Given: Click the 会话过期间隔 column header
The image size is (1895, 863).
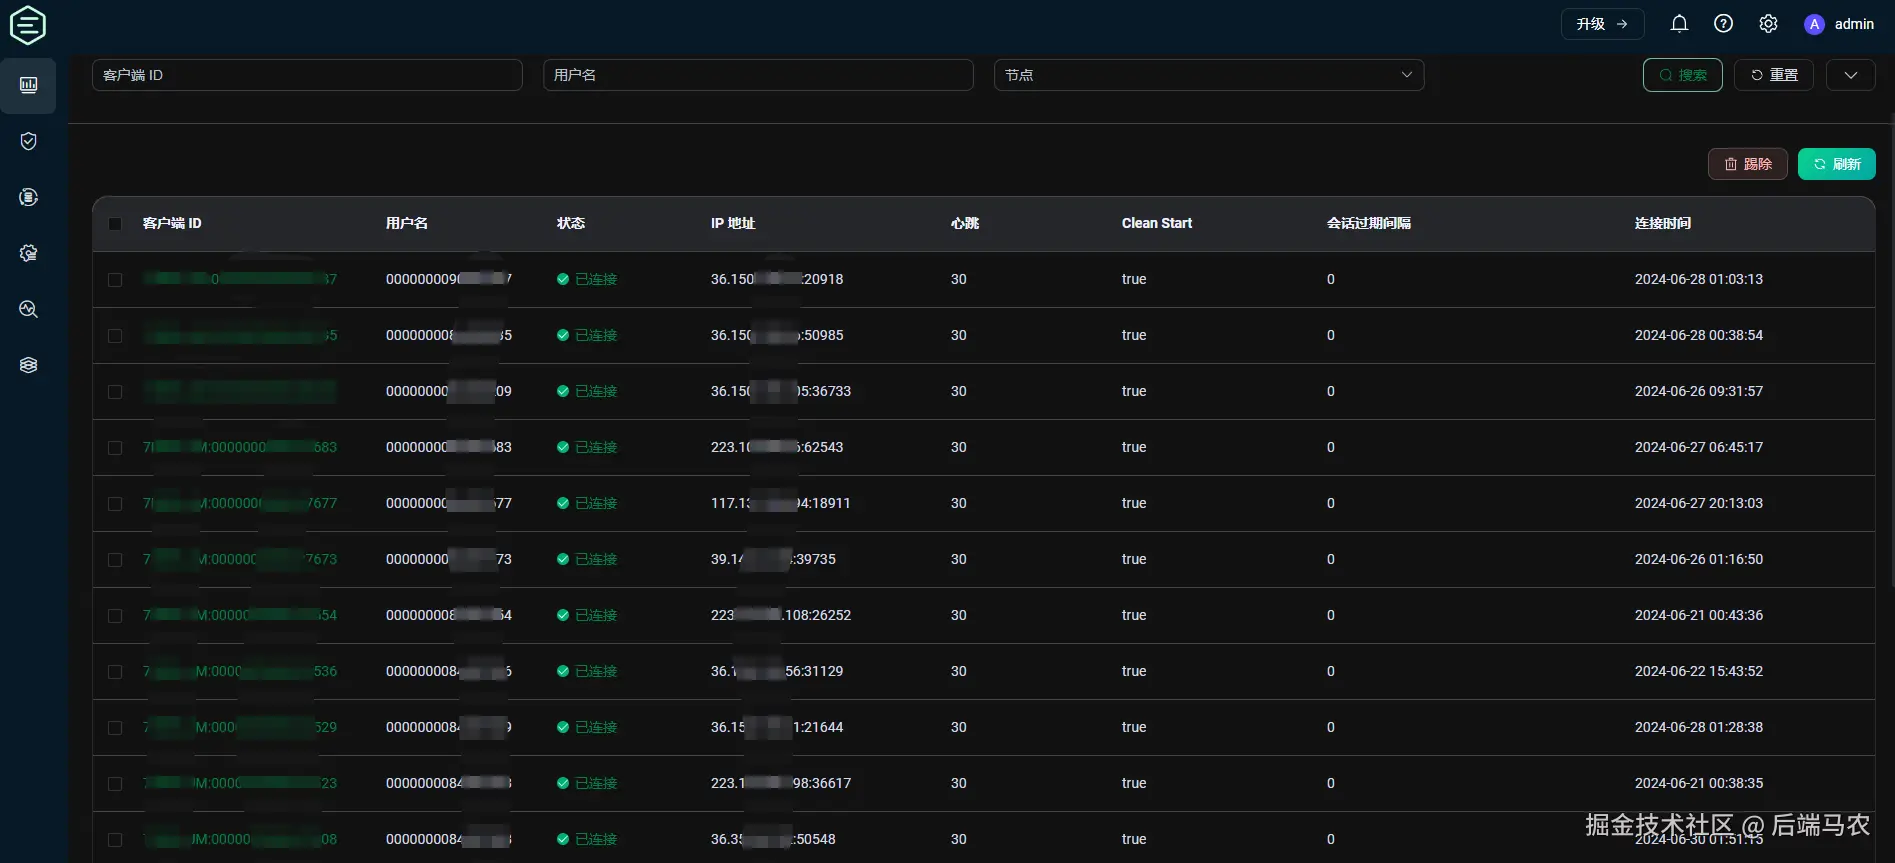Looking at the screenshot, I should pos(1369,223).
